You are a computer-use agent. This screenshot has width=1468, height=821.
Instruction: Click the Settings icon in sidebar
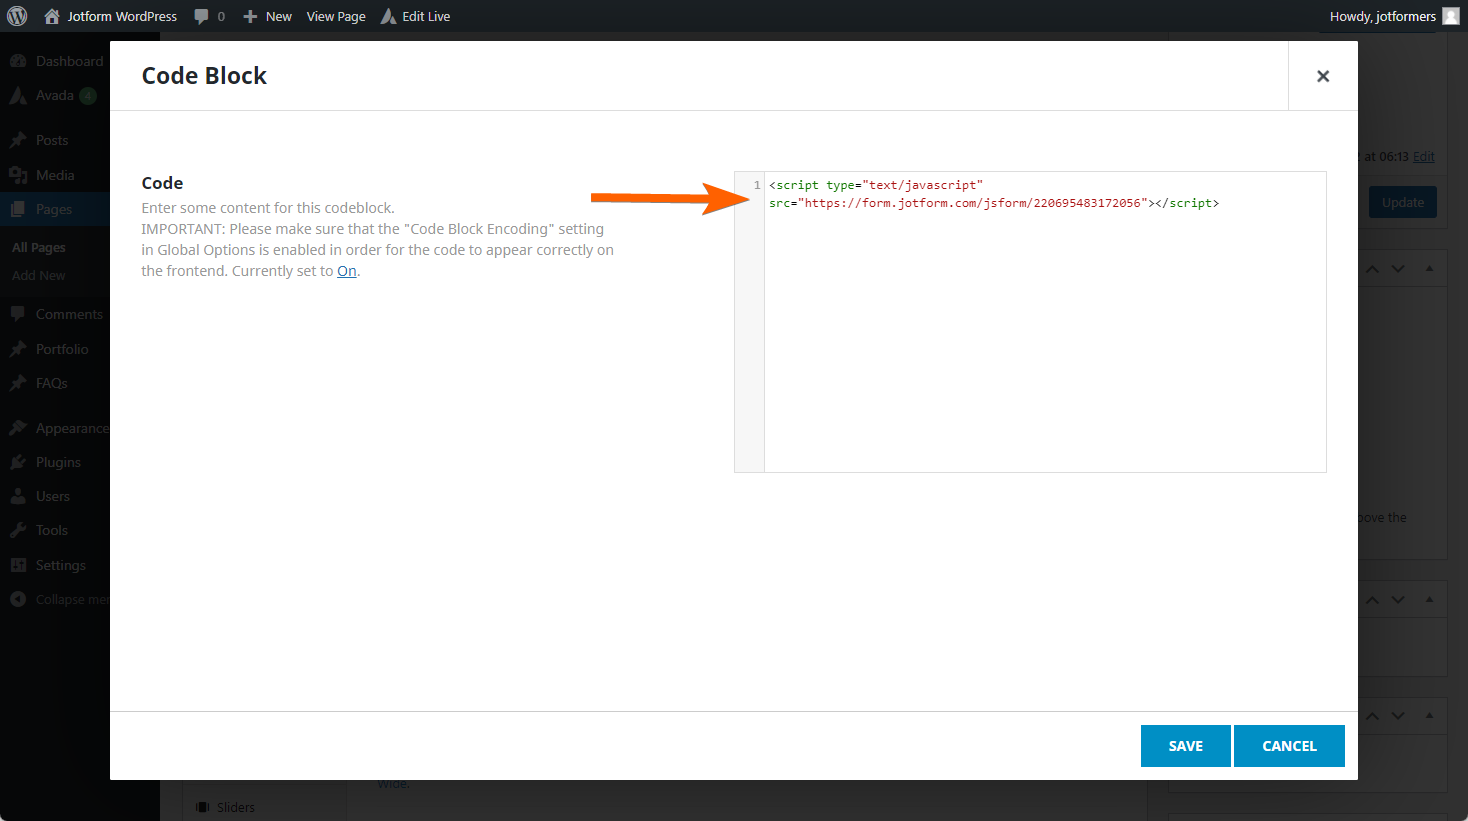pyautogui.click(x=18, y=565)
